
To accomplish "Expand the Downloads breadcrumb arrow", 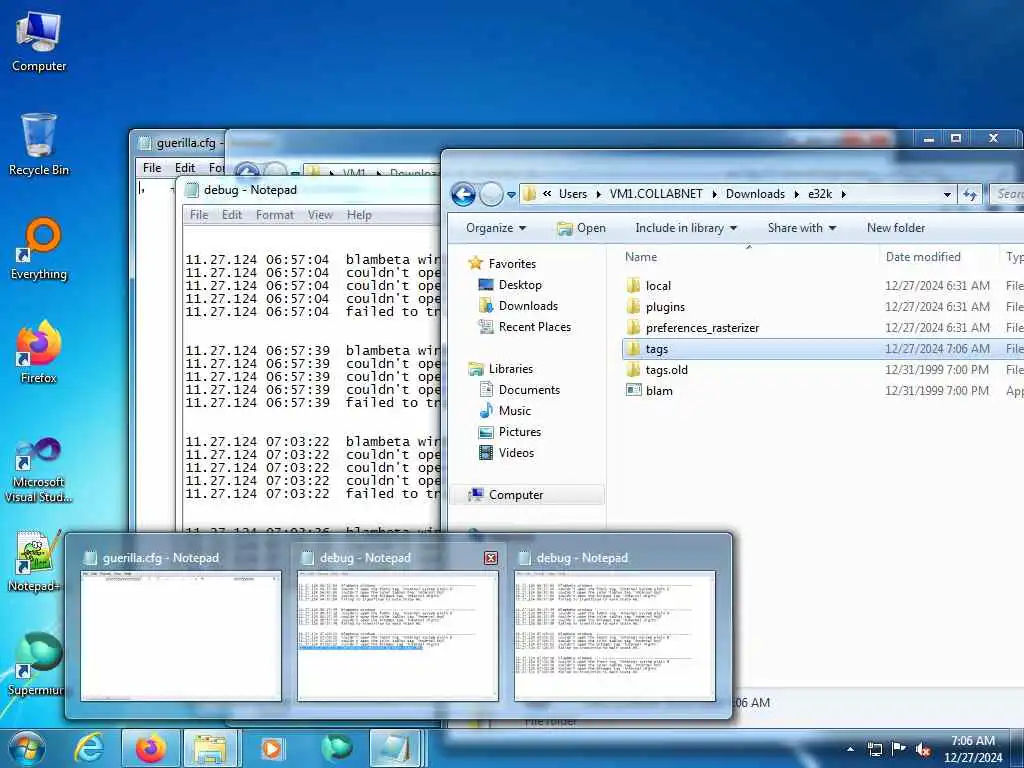I will [x=796, y=194].
